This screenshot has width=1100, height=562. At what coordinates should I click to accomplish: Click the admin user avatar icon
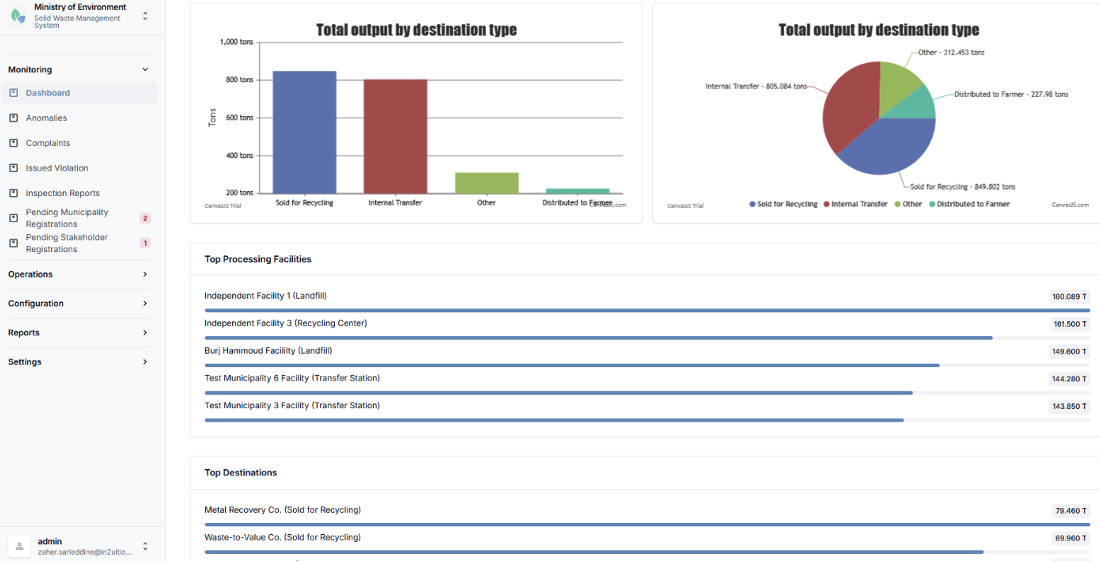[19, 546]
